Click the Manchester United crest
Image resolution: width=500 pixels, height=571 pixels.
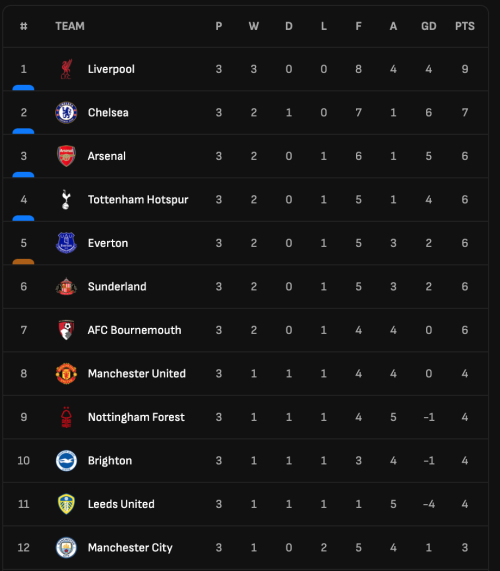(x=66, y=373)
